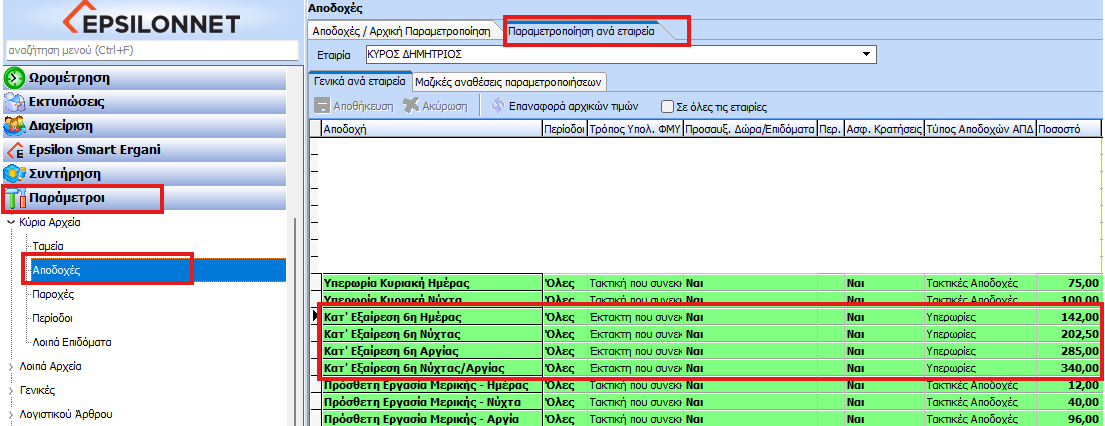The image size is (1105, 426).
Task: Open the Συντήρηση menu section
Action: click(144, 174)
